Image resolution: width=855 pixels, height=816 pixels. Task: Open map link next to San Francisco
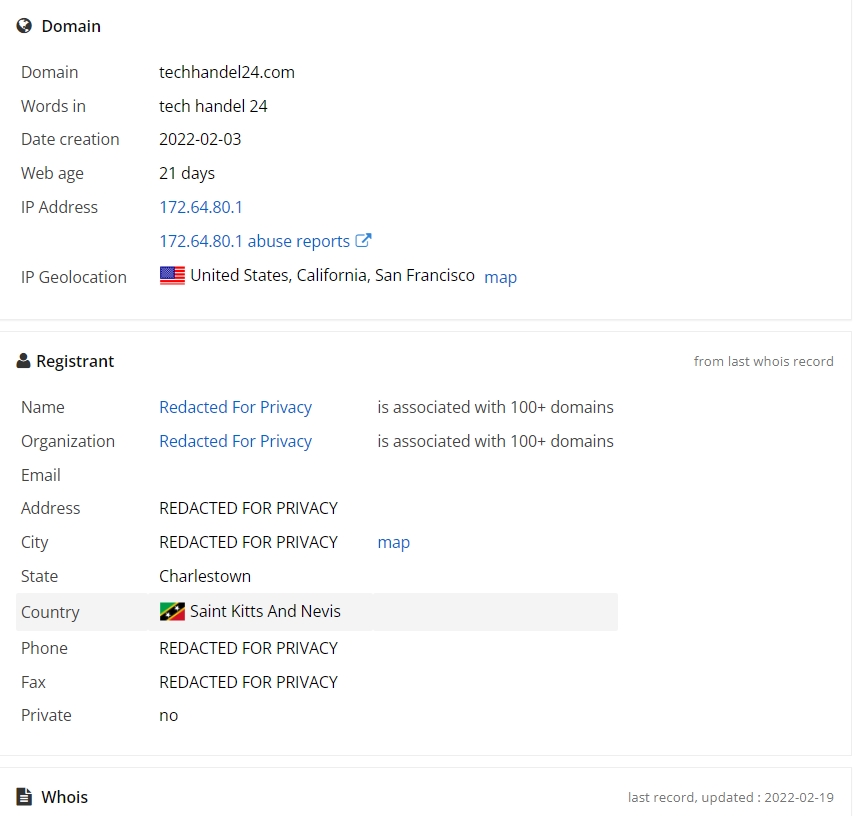click(x=501, y=277)
